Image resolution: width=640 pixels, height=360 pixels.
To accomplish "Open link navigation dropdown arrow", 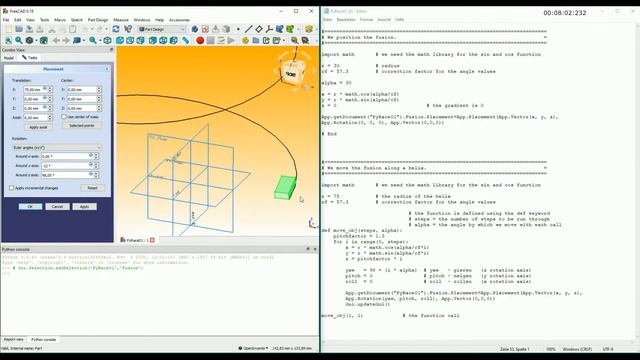I will pyautogui.click(x=84, y=40).
